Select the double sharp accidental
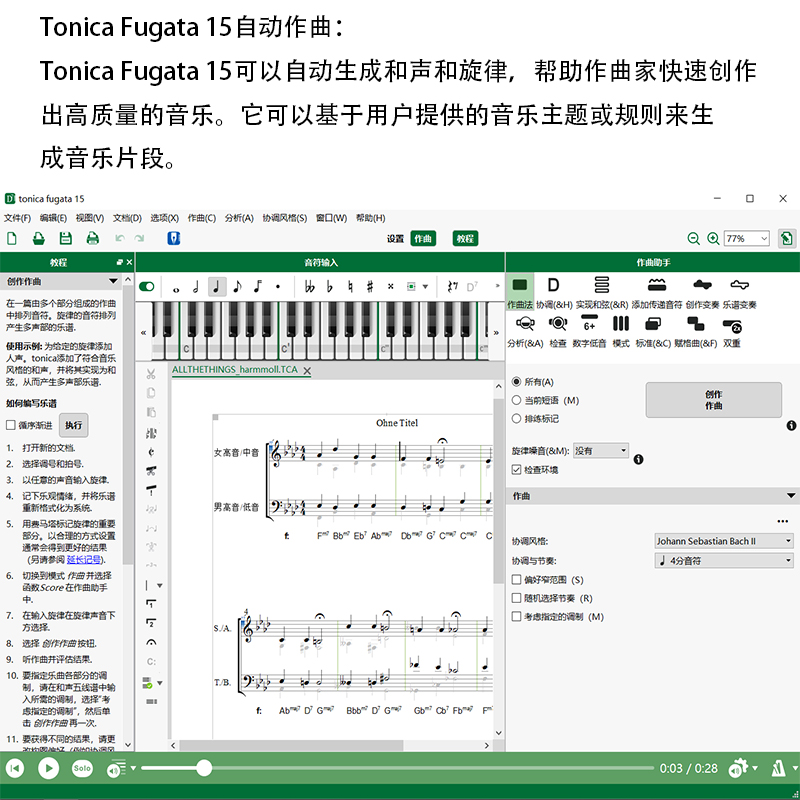Image resolution: width=800 pixels, height=800 pixels. coord(391,287)
